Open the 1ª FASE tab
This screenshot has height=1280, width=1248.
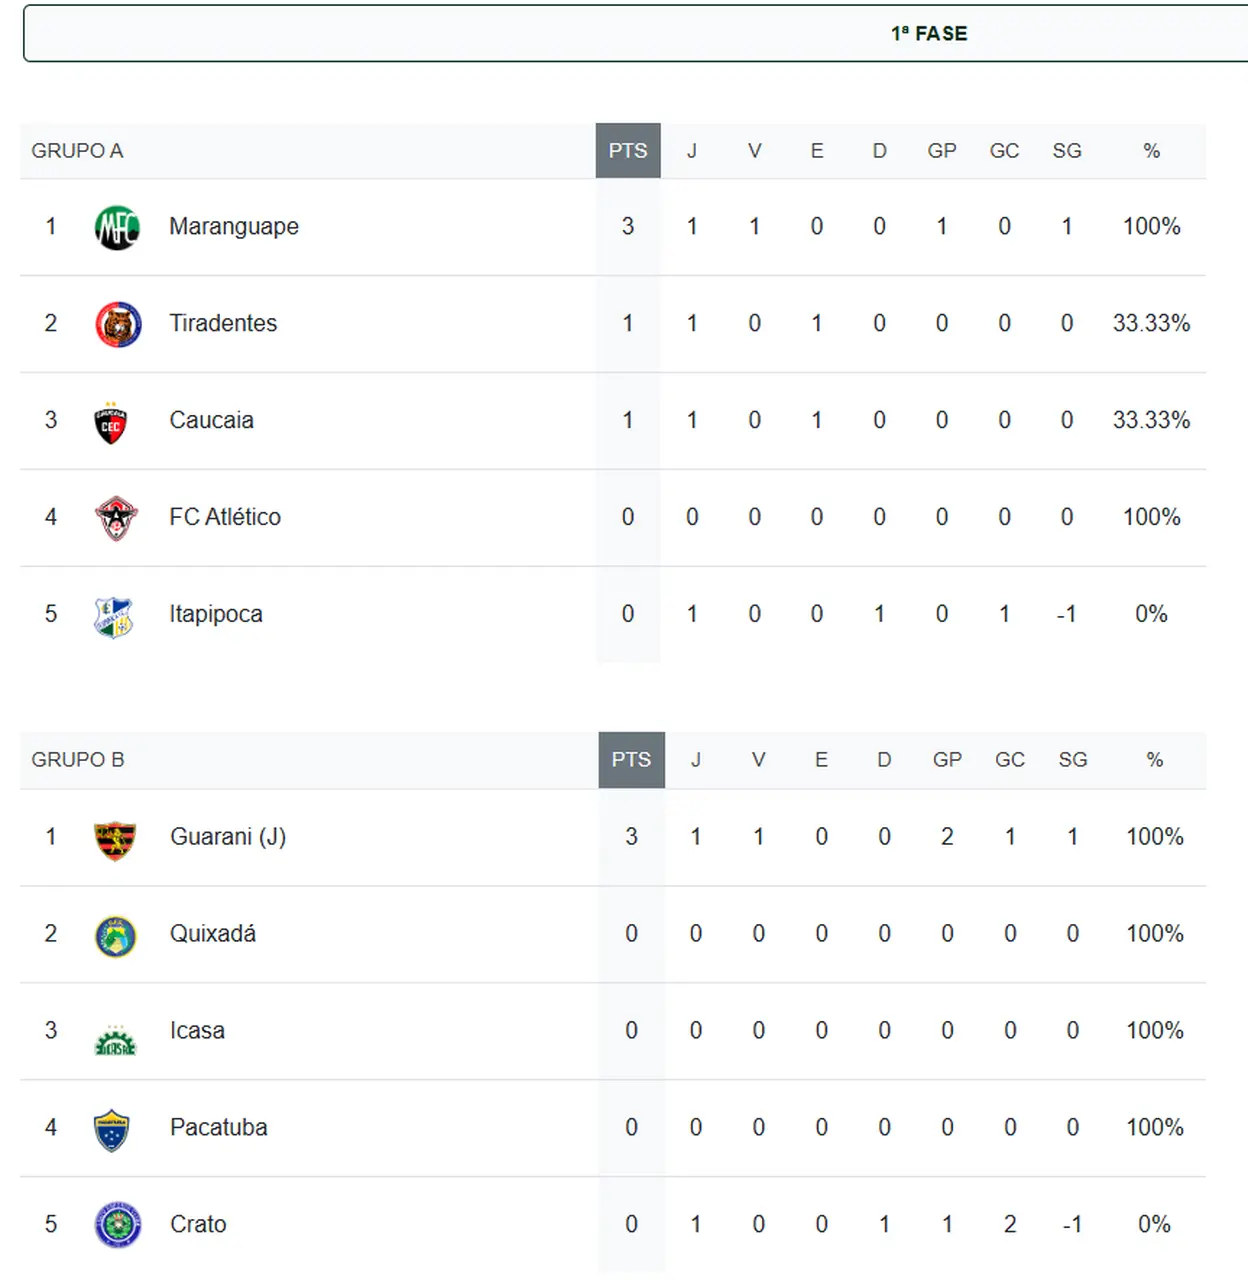coord(929,34)
